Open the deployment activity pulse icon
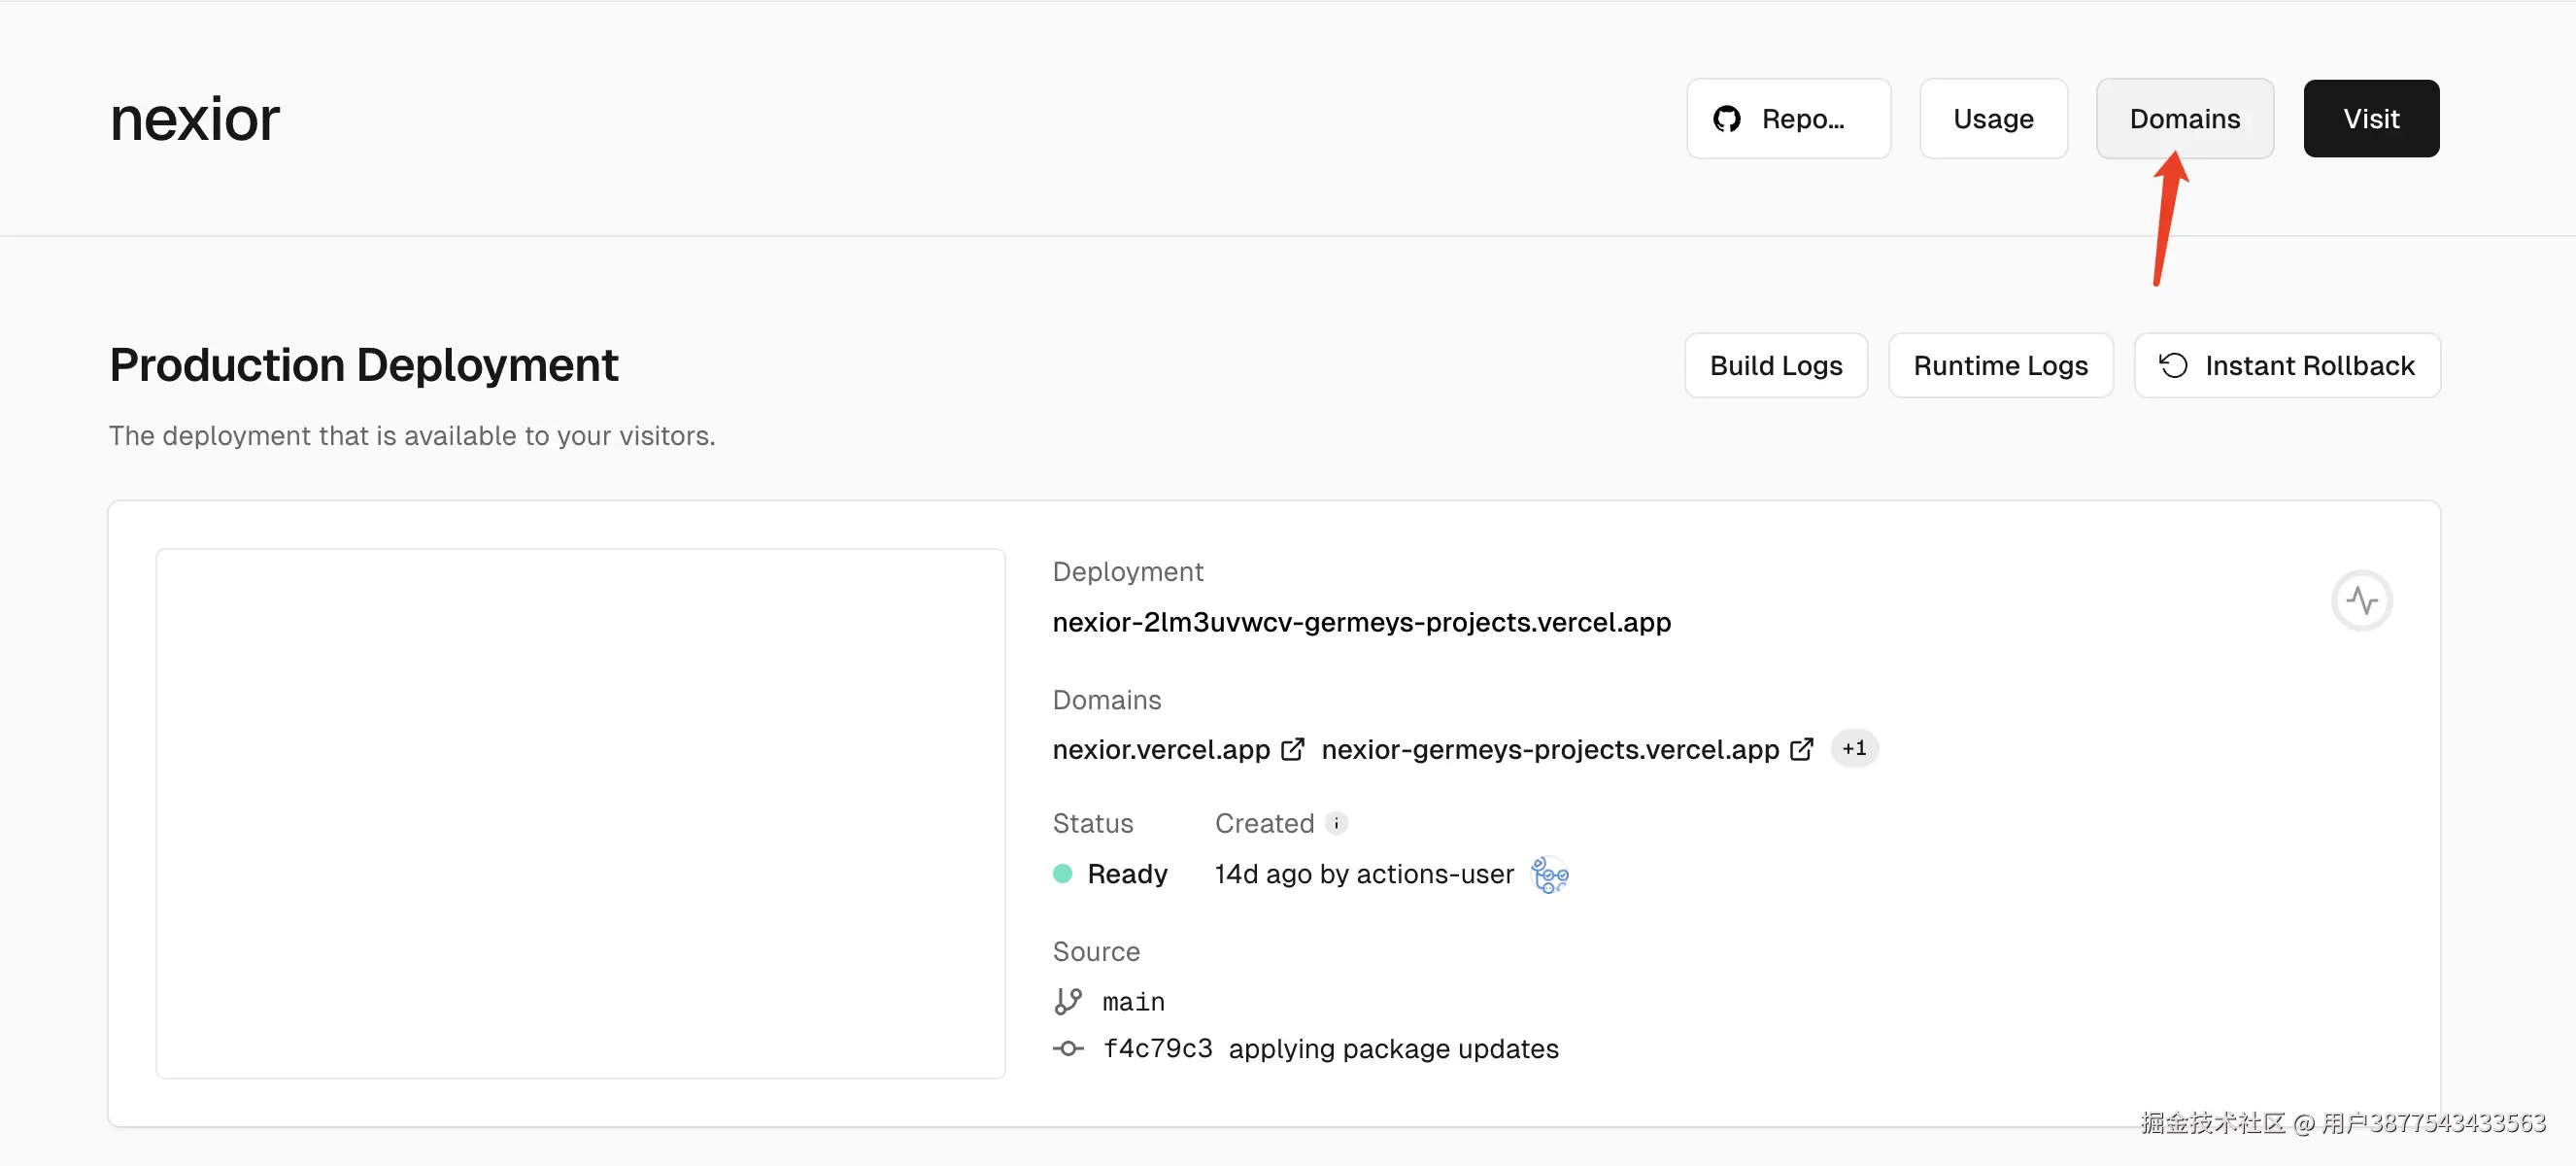The image size is (2576, 1166). (x=2361, y=601)
